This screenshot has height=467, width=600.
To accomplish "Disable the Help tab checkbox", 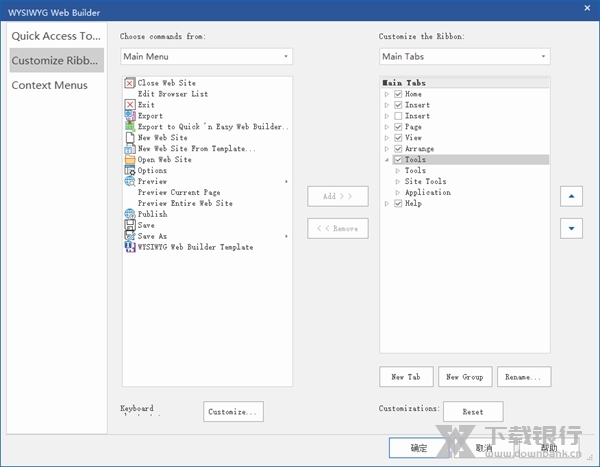I will pyautogui.click(x=399, y=204).
